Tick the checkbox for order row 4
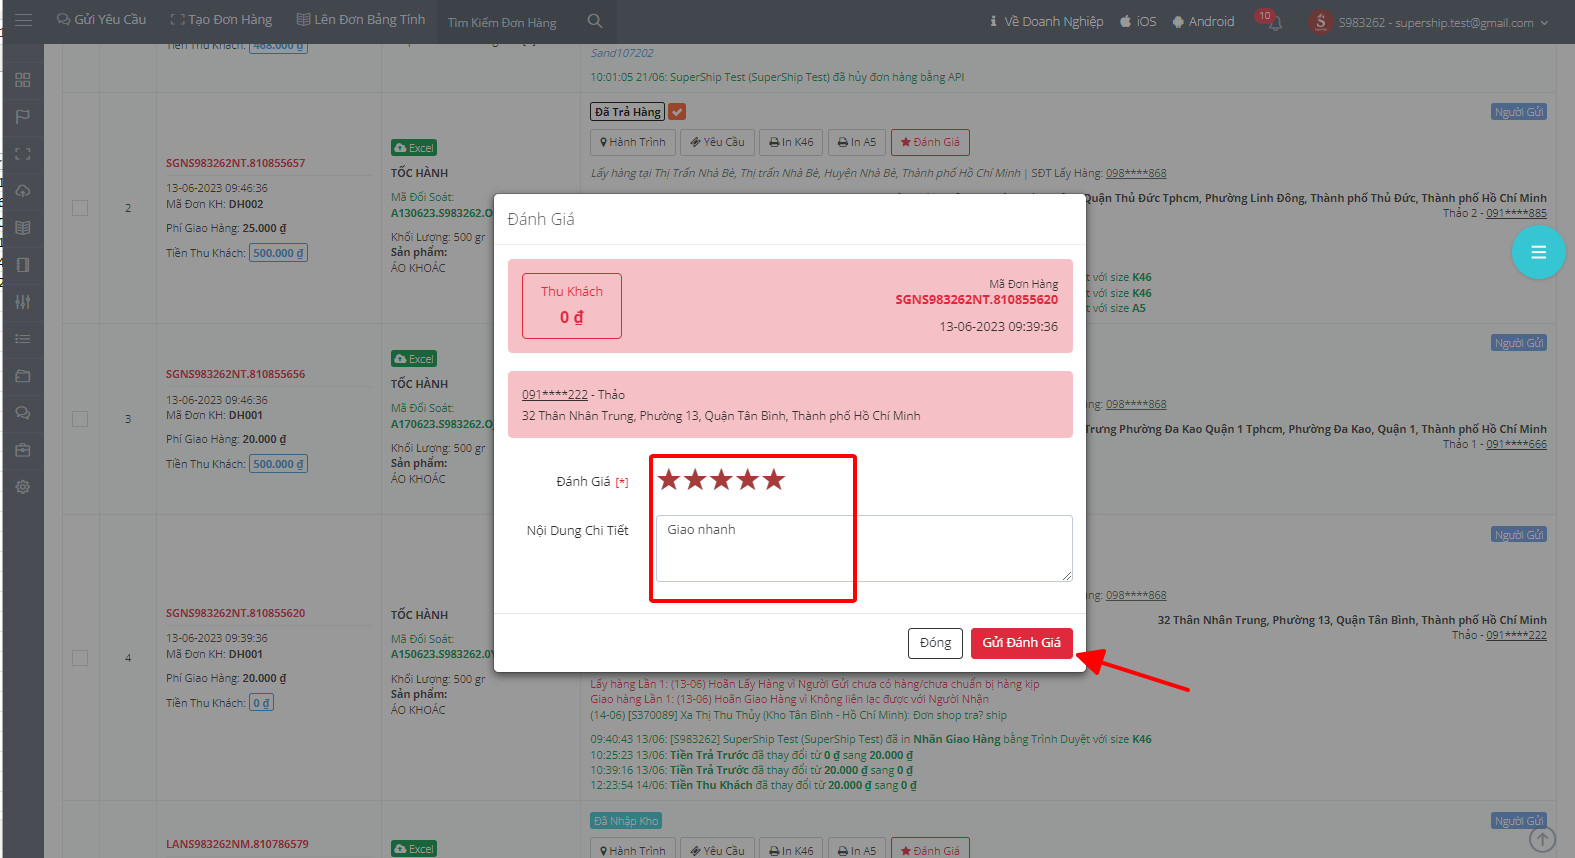The height and width of the screenshot is (858, 1575). 80,658
